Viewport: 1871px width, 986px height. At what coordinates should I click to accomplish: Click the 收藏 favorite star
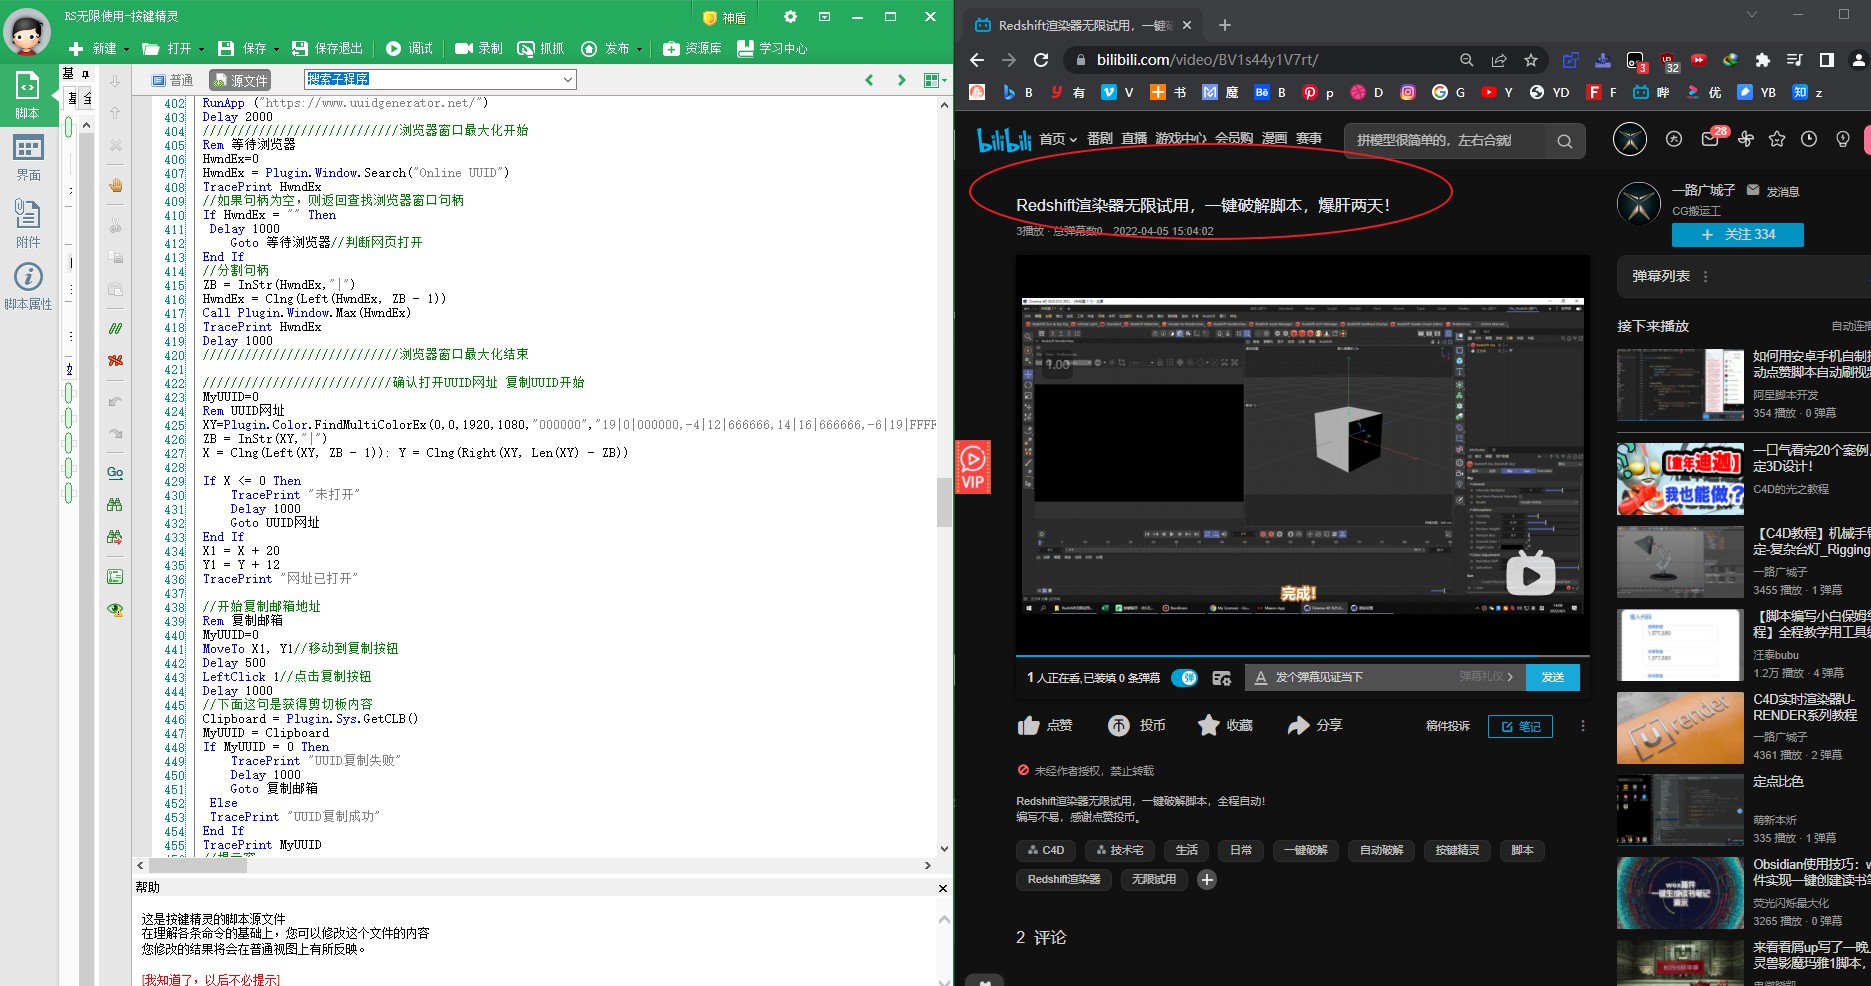click(1208, 725)
